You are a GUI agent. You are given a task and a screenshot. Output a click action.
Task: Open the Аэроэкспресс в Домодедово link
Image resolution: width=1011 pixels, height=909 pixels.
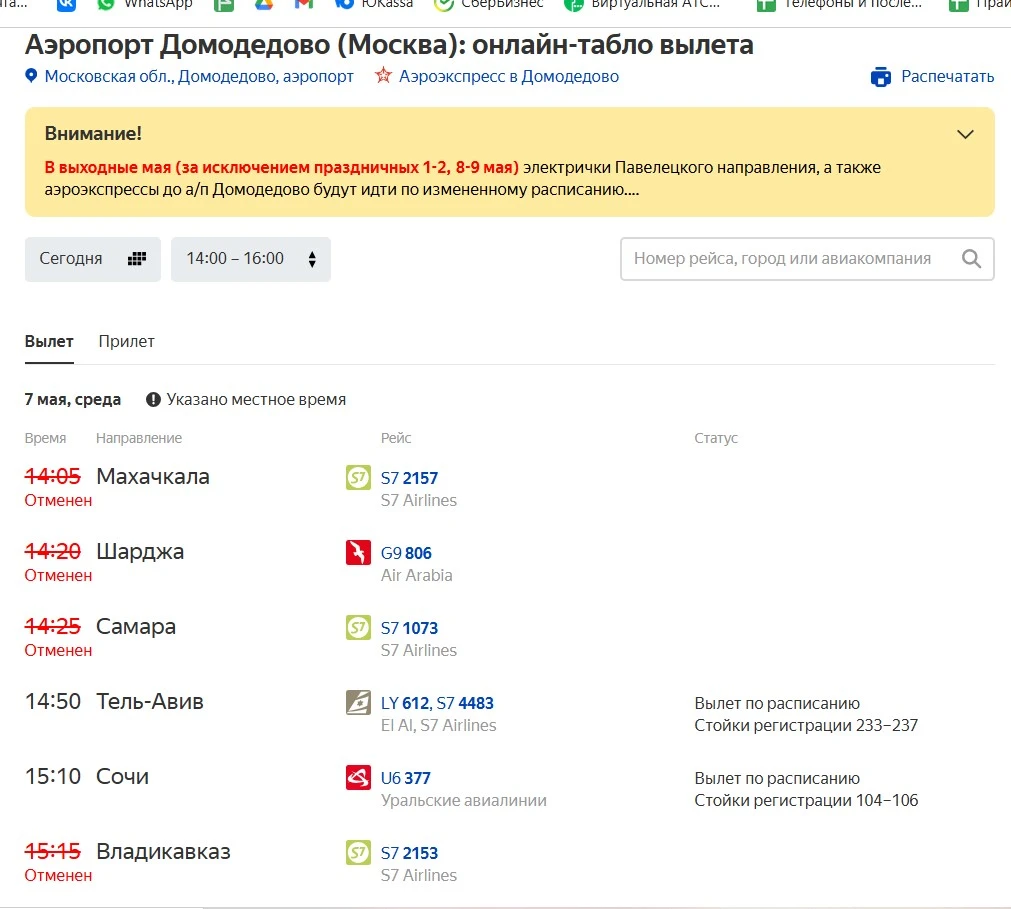click(508, 76)
